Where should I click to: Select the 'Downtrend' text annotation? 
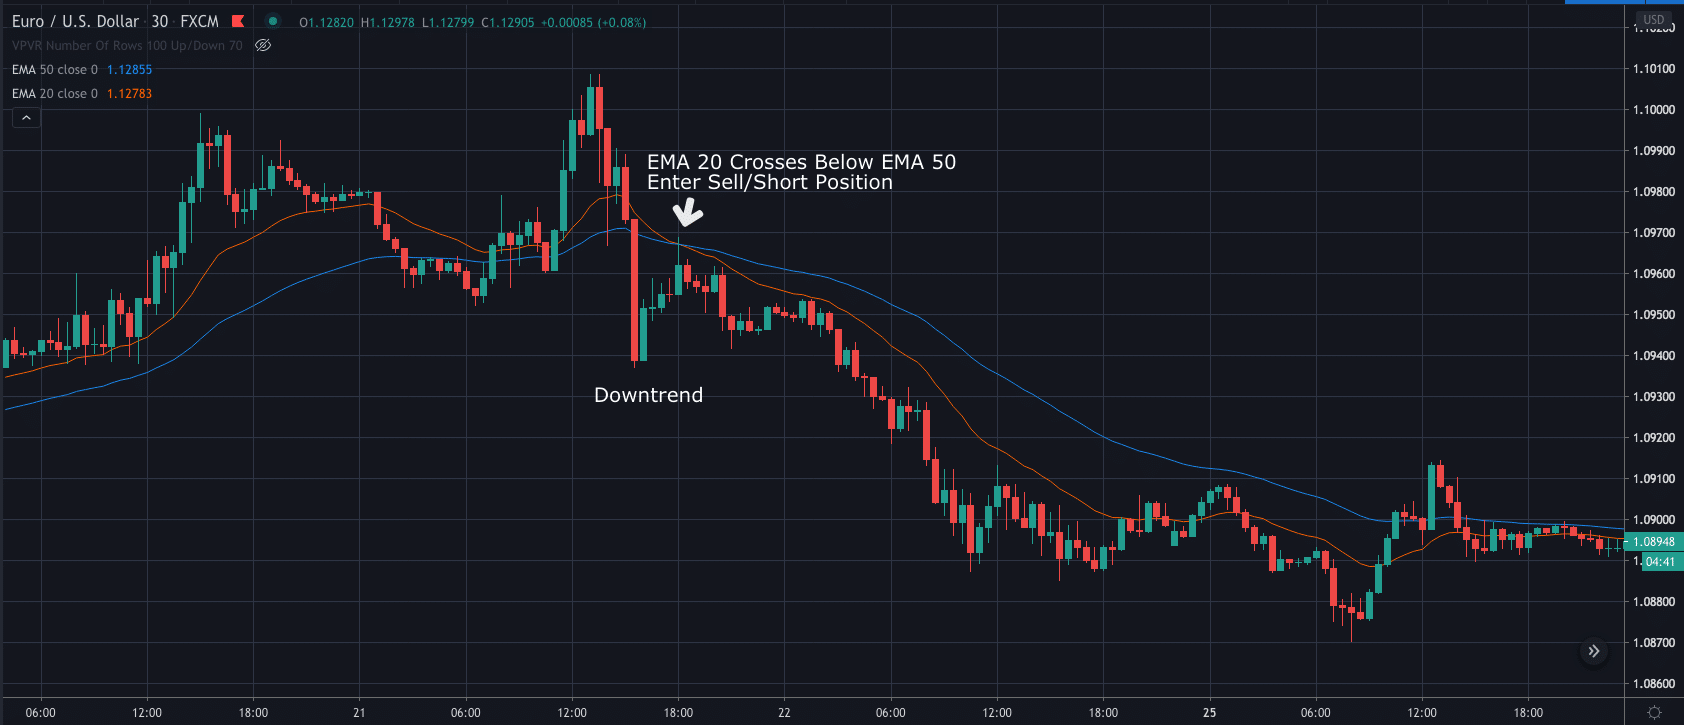pyautogui.click(x=648, y=395)
